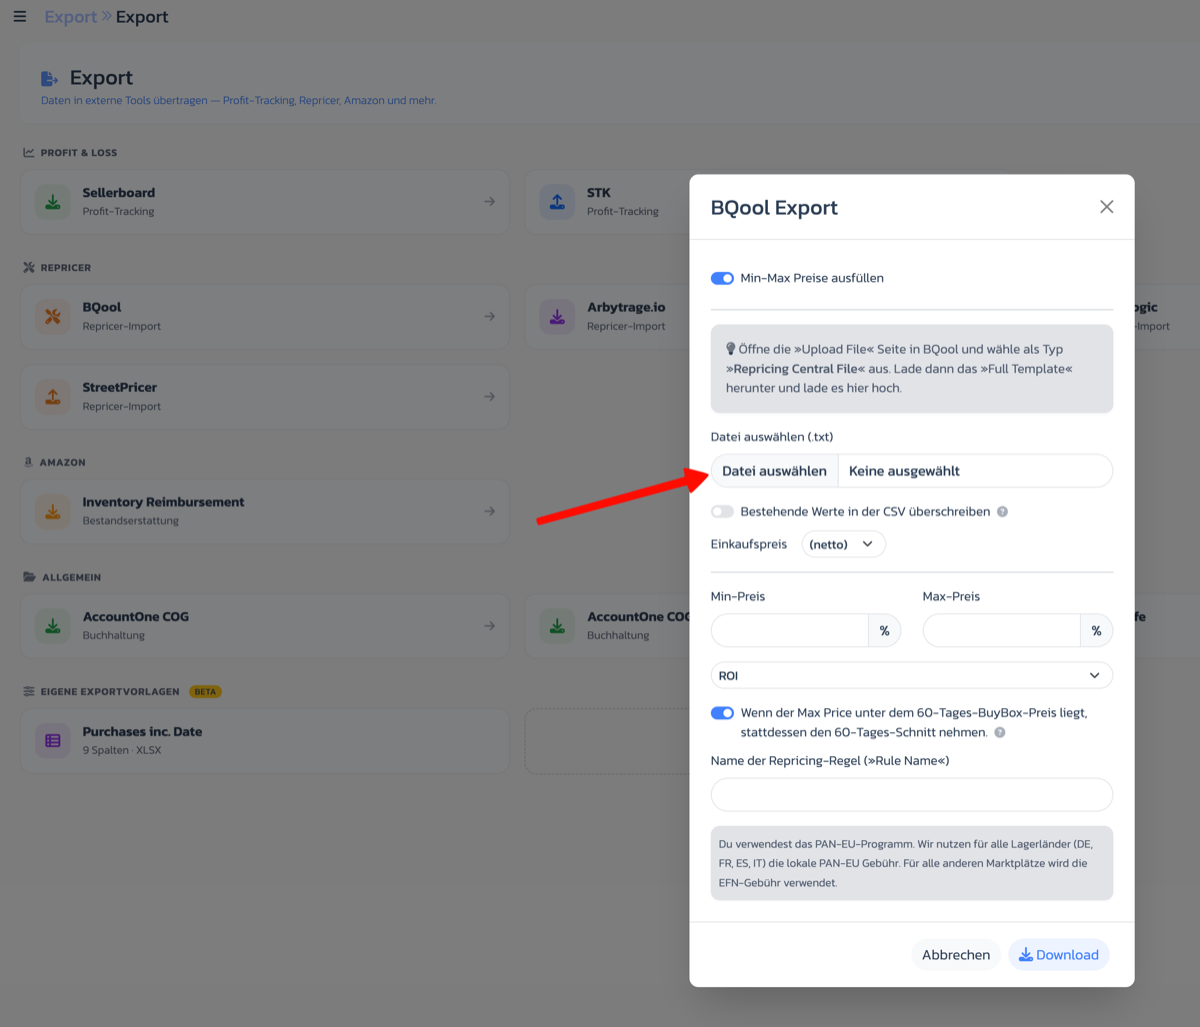The width and height of the screenshot is (1200, 1027).
Task: Click the "9 Spalten · XLSX" text
Action: click(x=122, y=750)
